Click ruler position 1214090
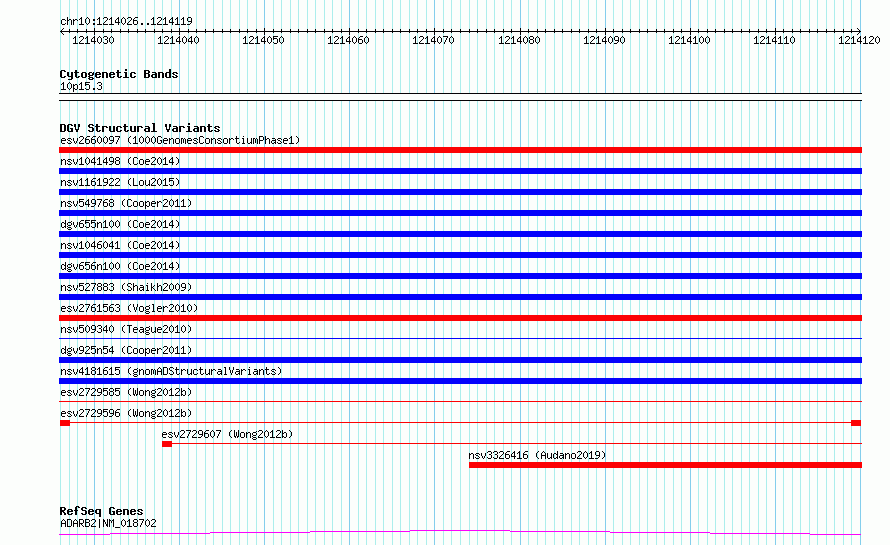Viewport: 890px width, 545px height. coord(604,40)
